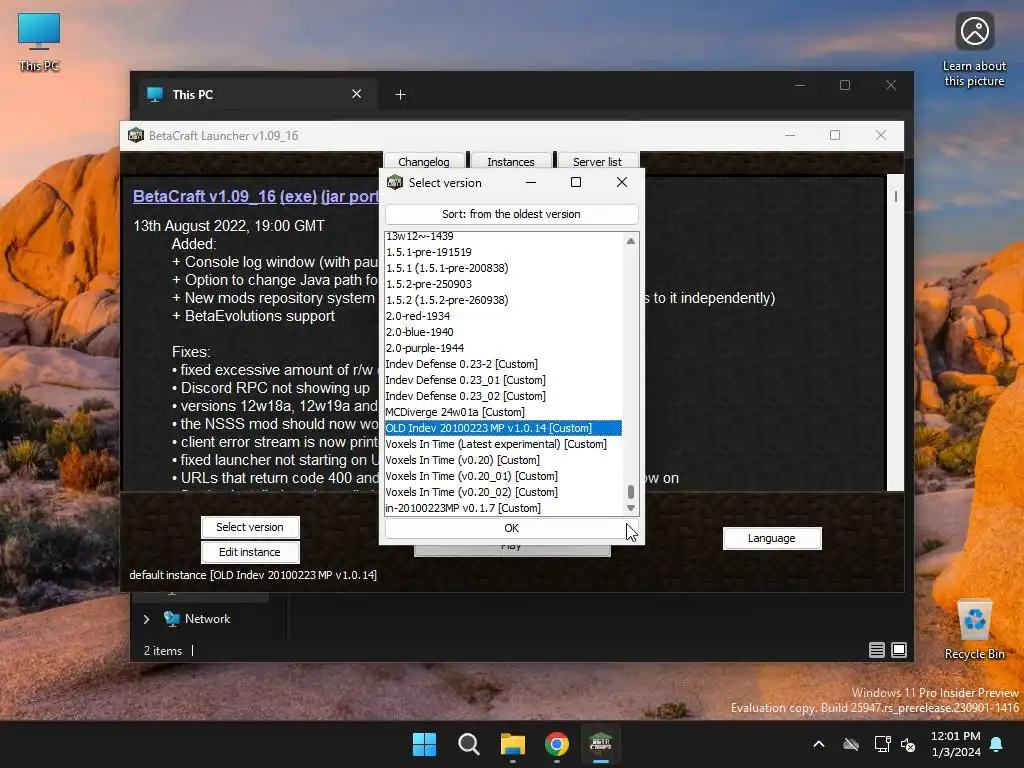Select Voxels In Time (v0.20_01) [Custom]
1024x768 pixels.
pos(503,476)
